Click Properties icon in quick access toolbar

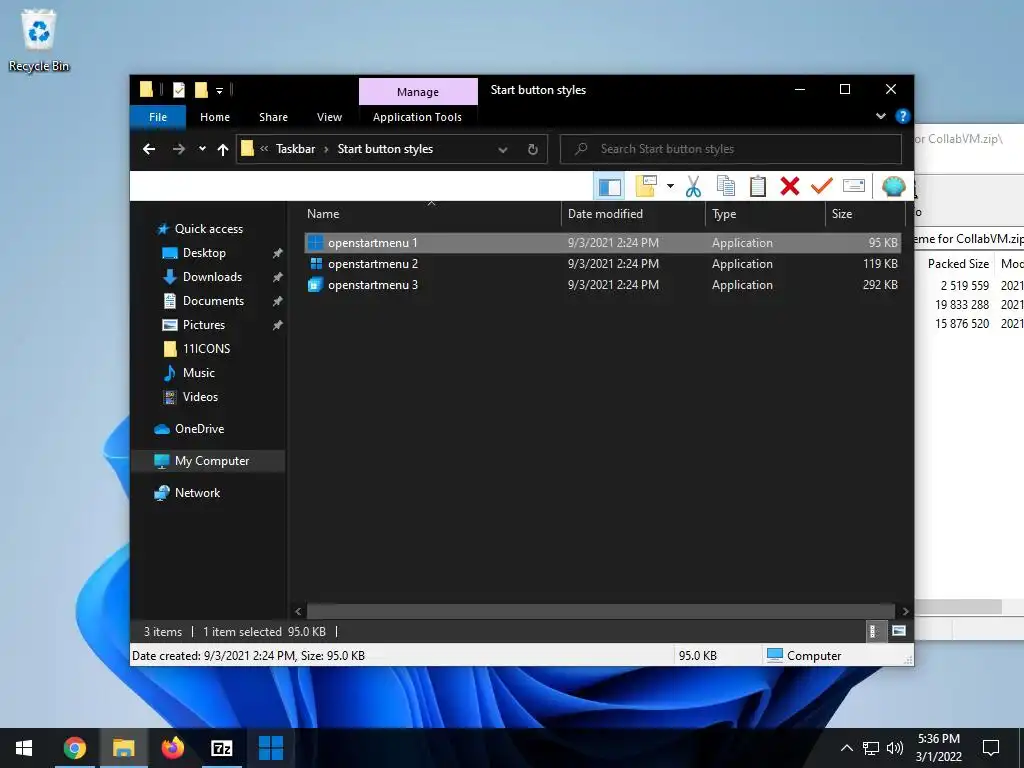click(179, 90)
